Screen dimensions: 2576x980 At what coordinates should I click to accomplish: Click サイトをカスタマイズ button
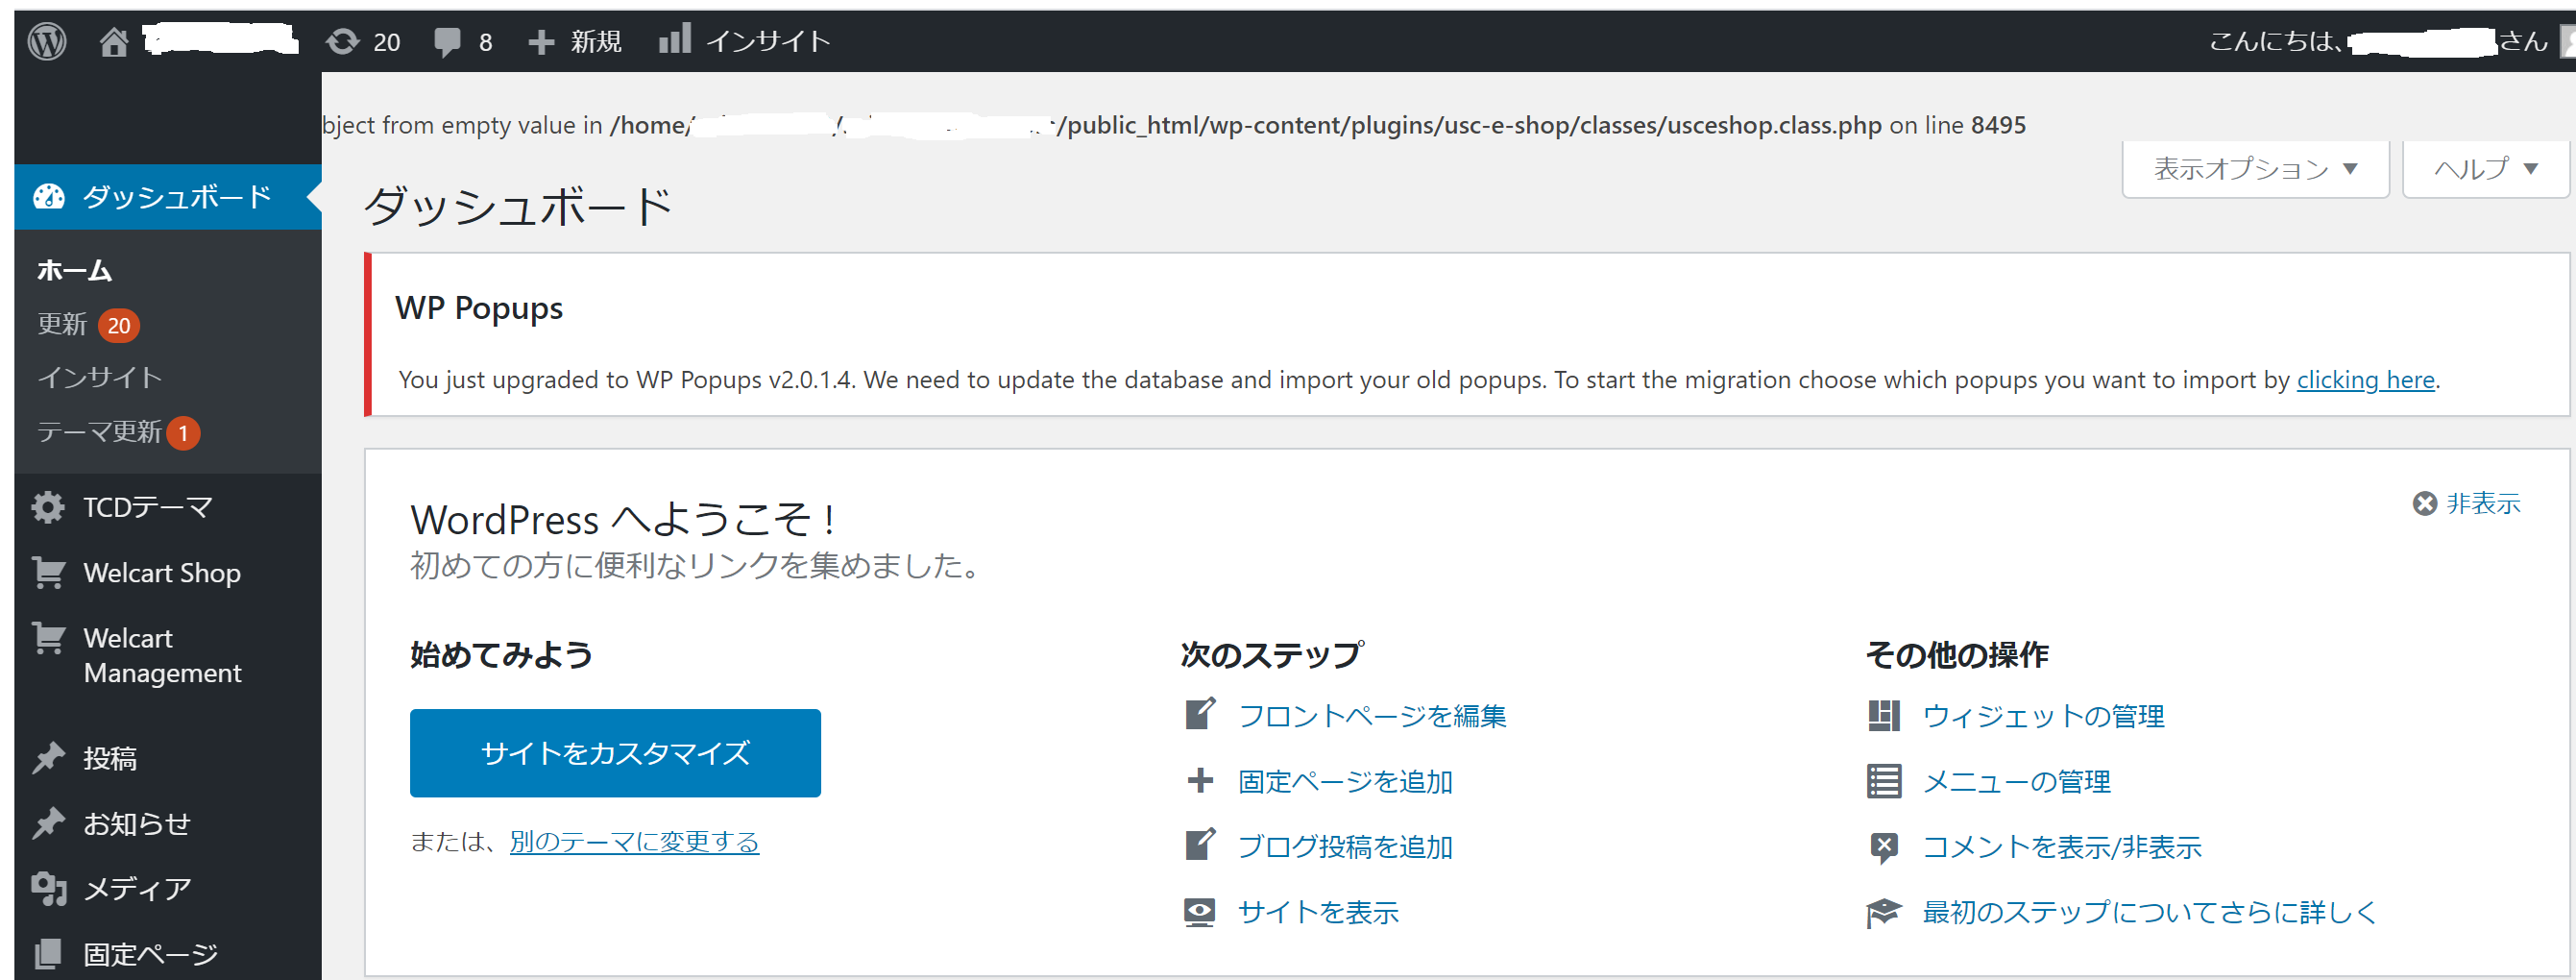pyautogui.click(x=615, y=753)
